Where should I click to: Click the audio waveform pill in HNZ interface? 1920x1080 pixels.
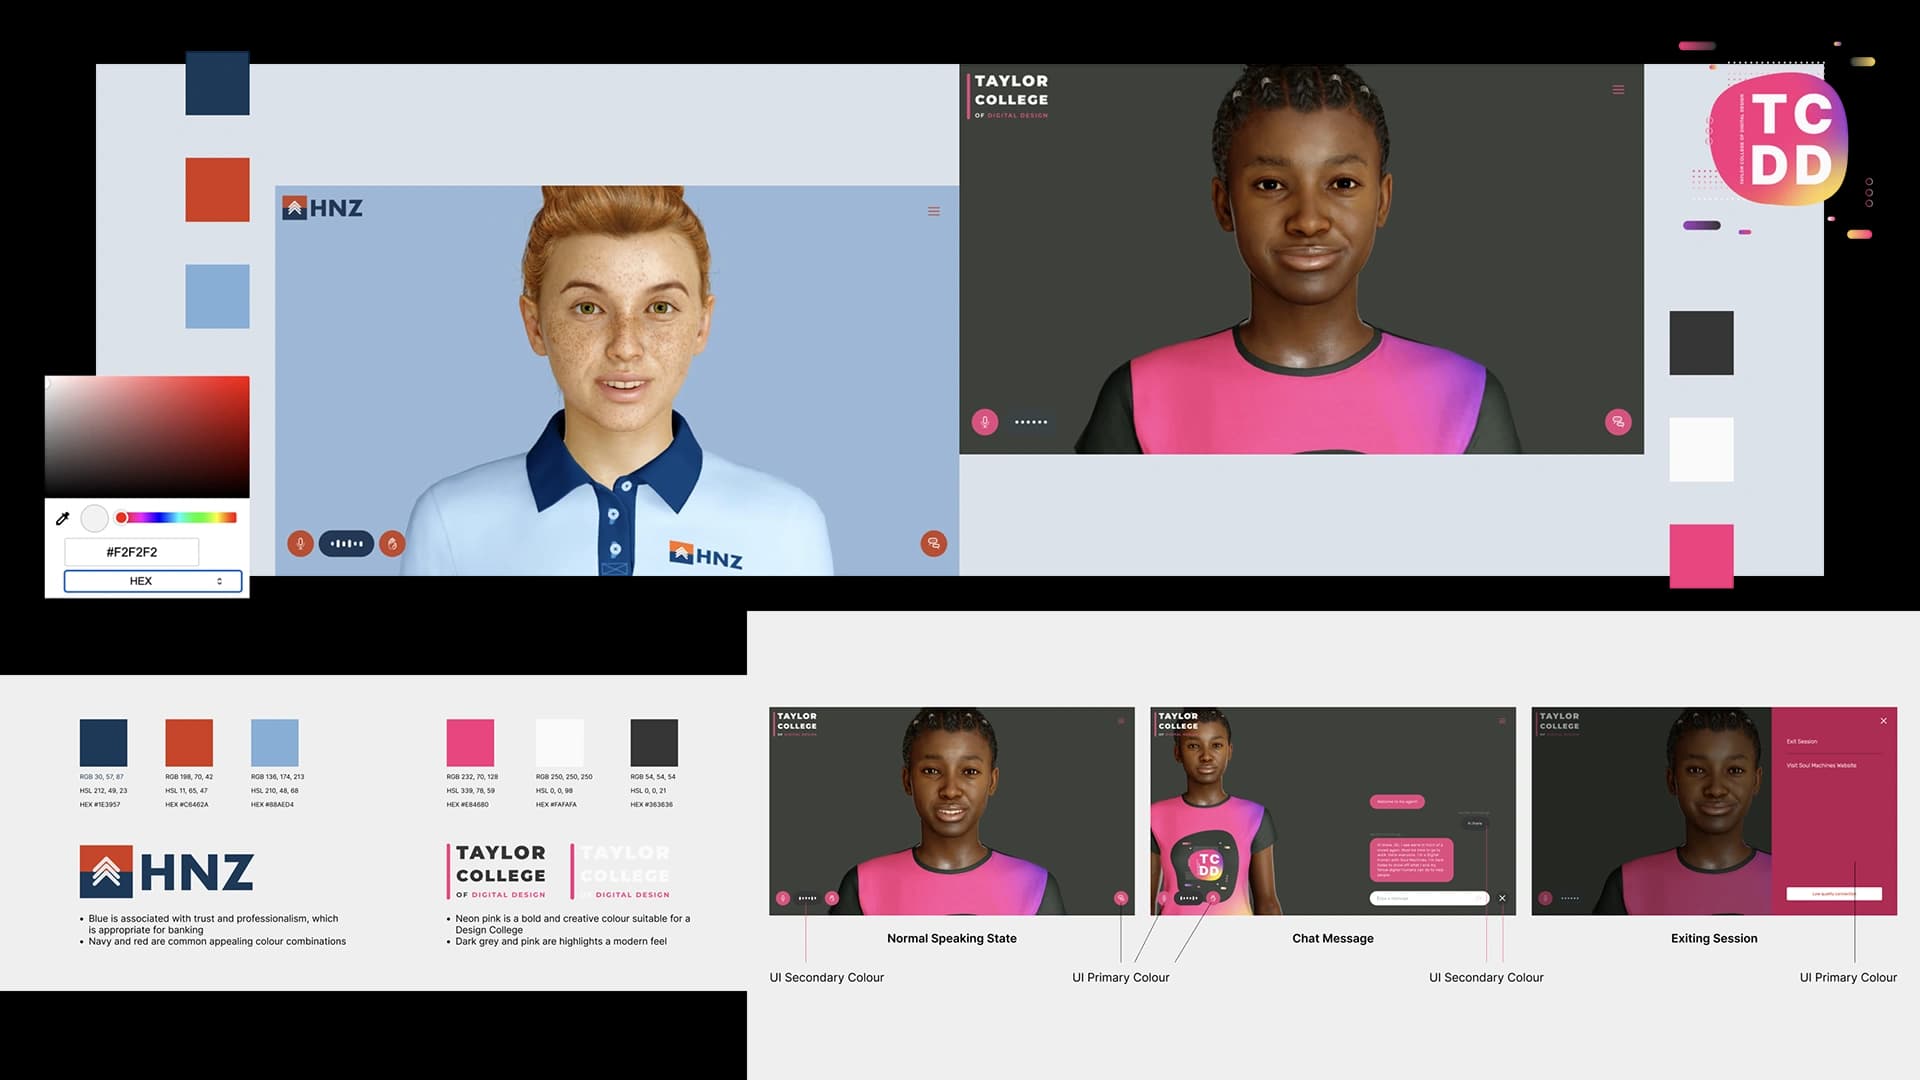(346, 543)
